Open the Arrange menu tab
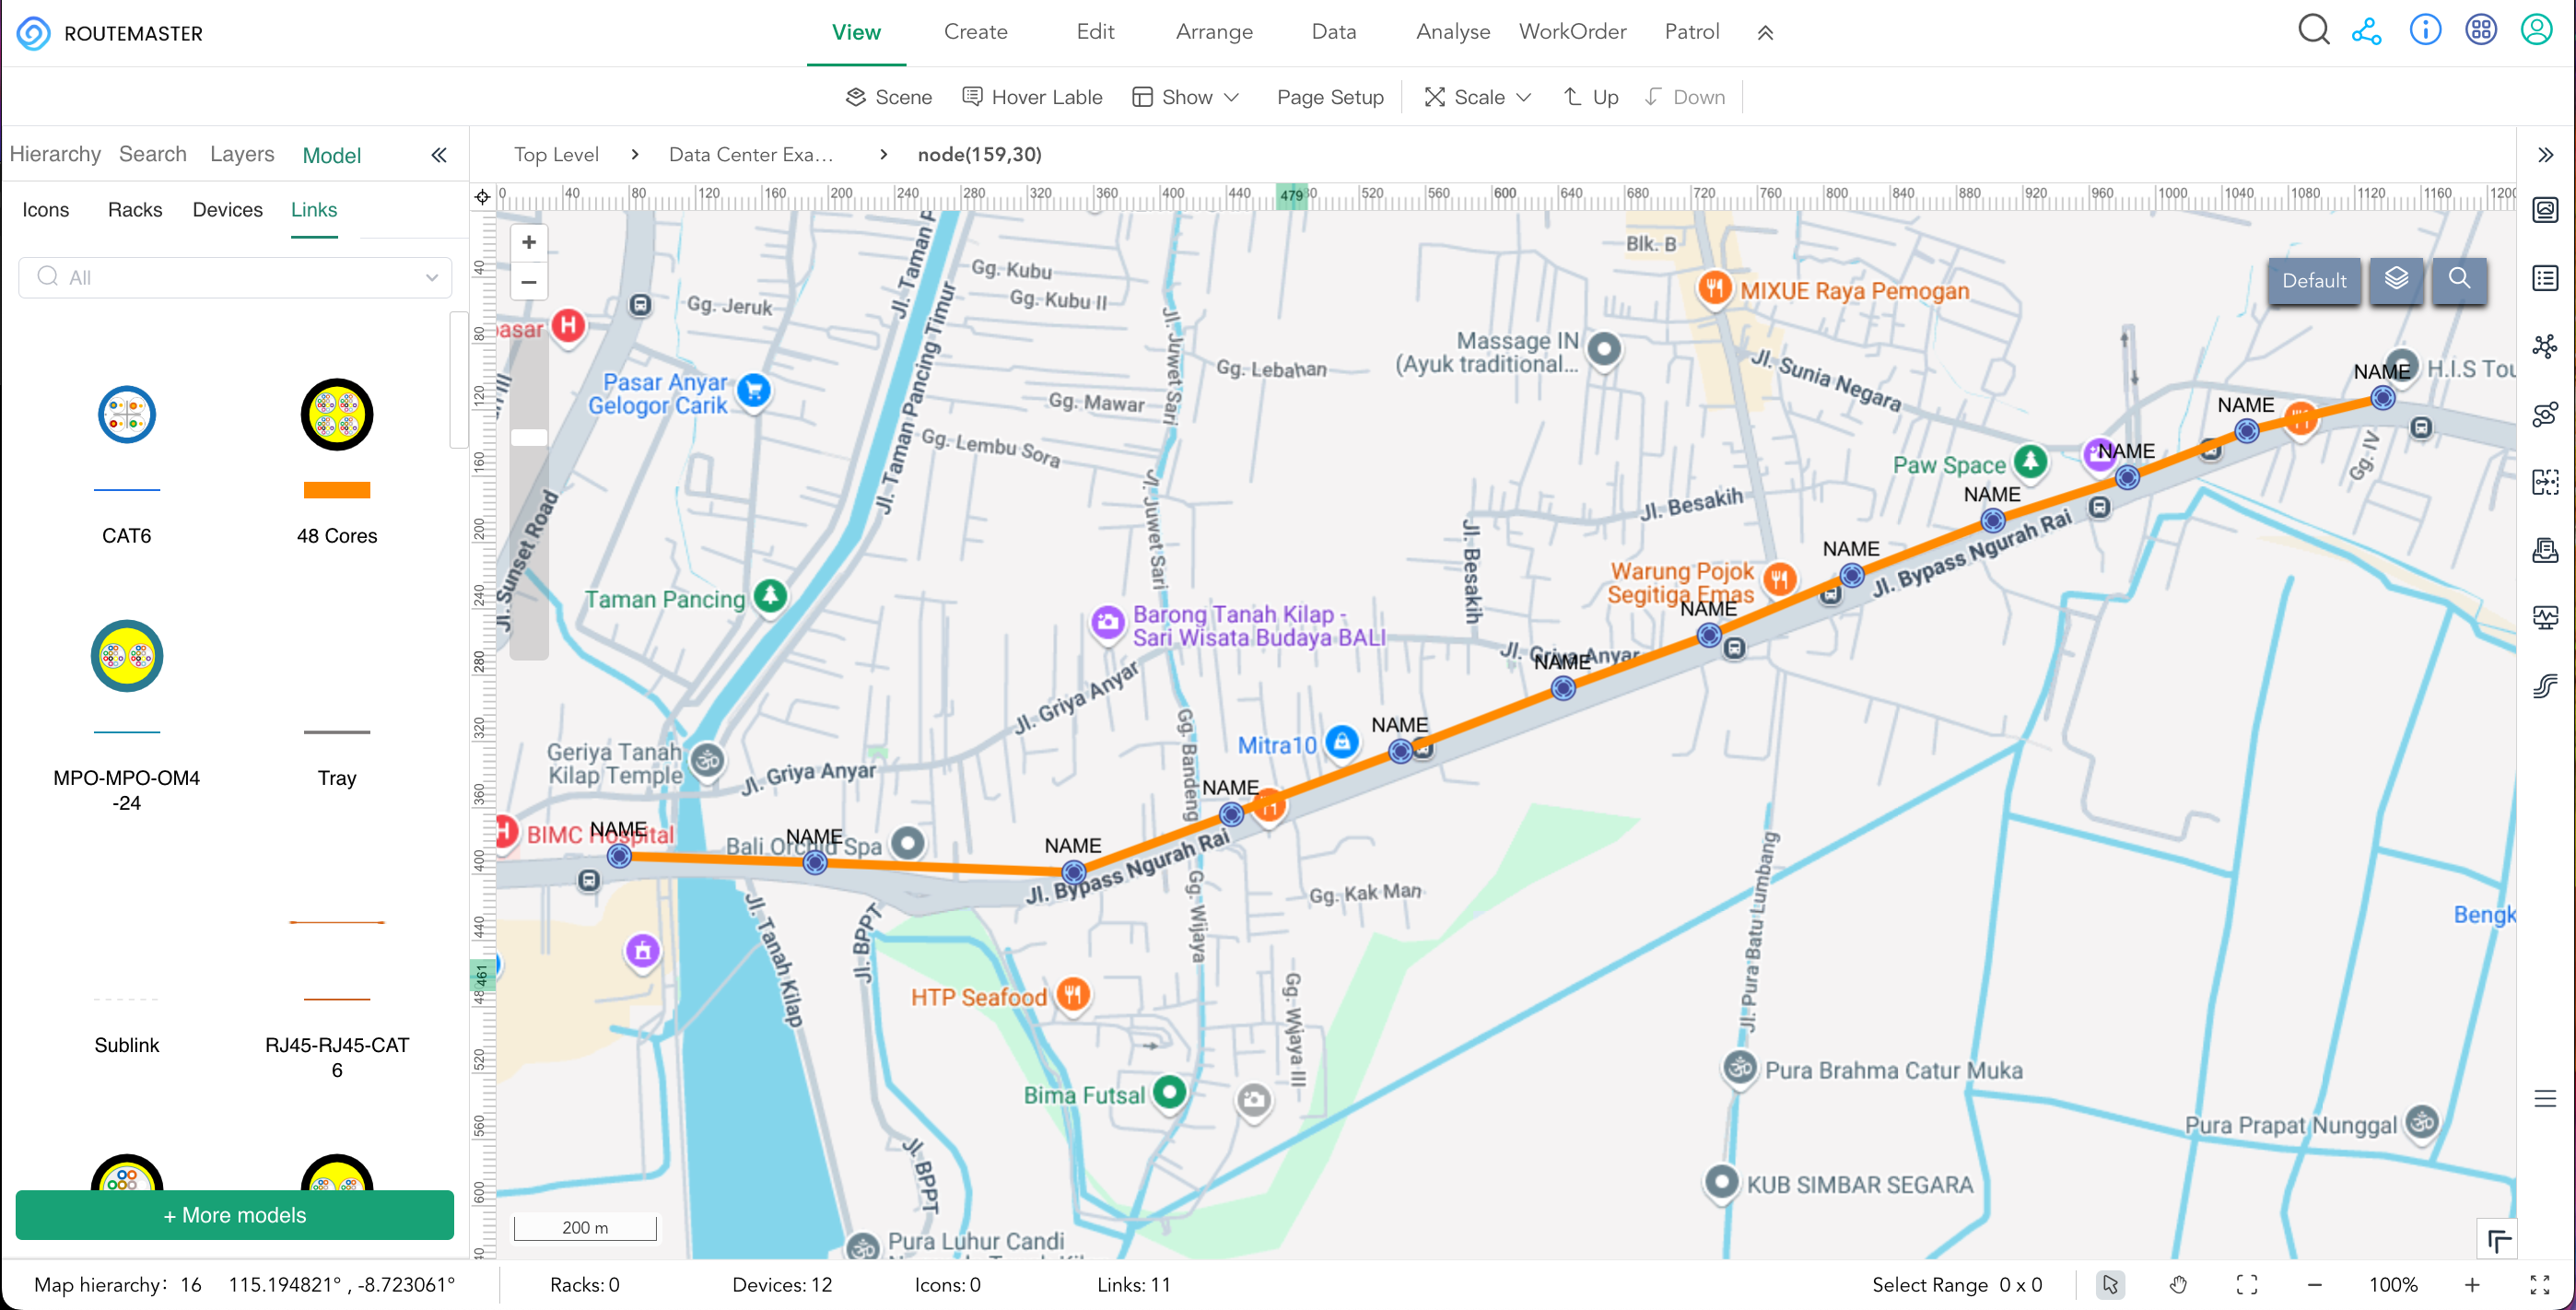The height and width of the screenshot is (1310, 2576). point(1214,32)
